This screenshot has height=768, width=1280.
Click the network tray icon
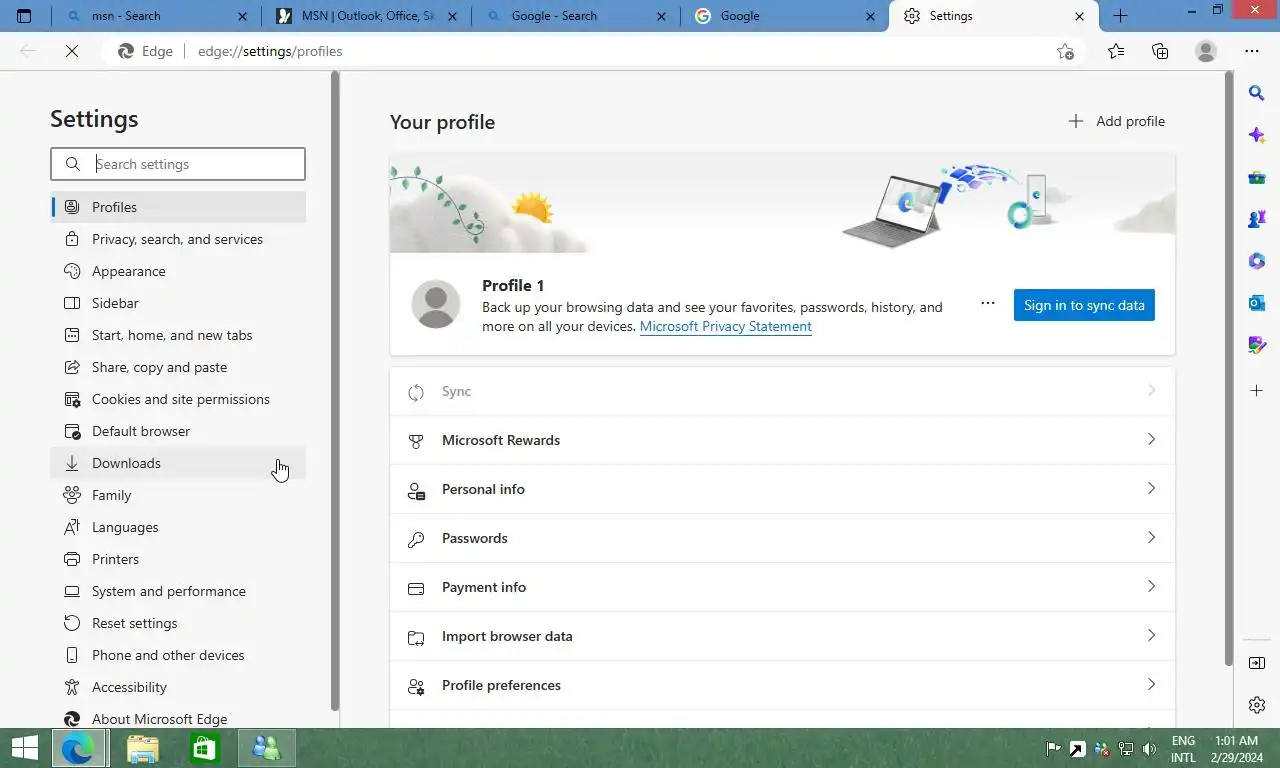tap(1126, 749)
